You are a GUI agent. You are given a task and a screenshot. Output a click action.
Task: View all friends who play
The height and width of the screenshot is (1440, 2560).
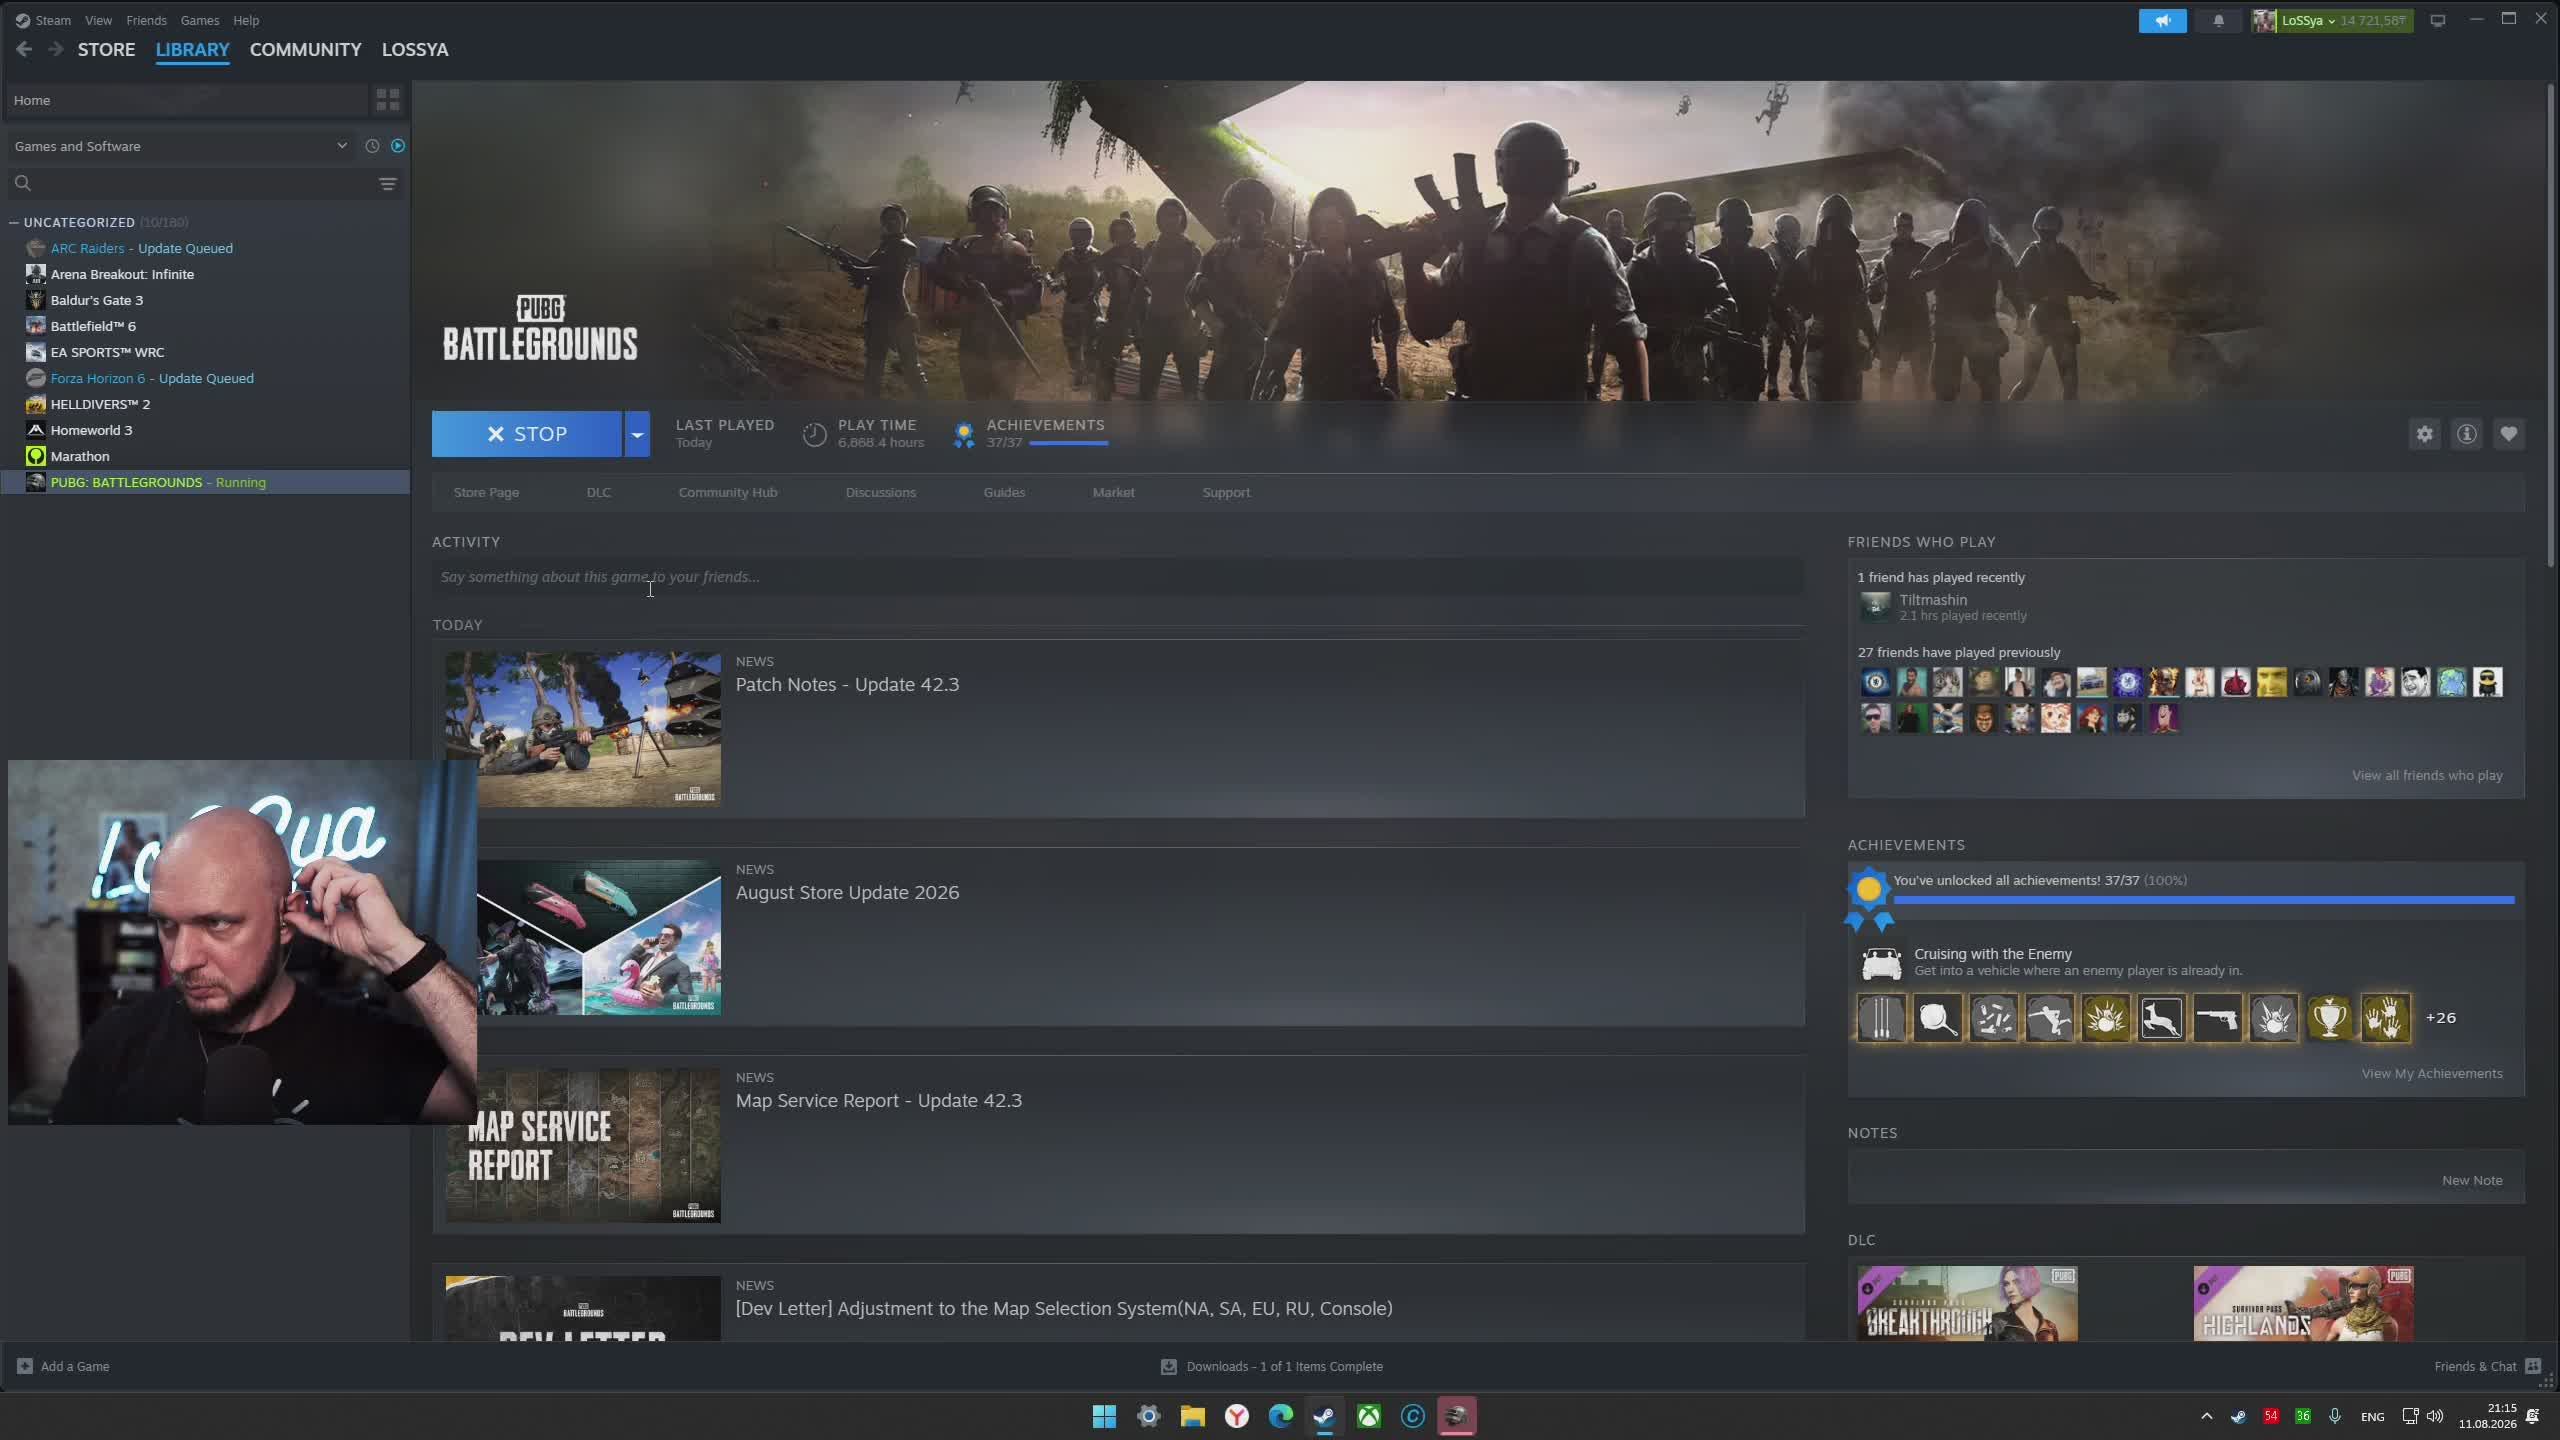point(2427,775)
